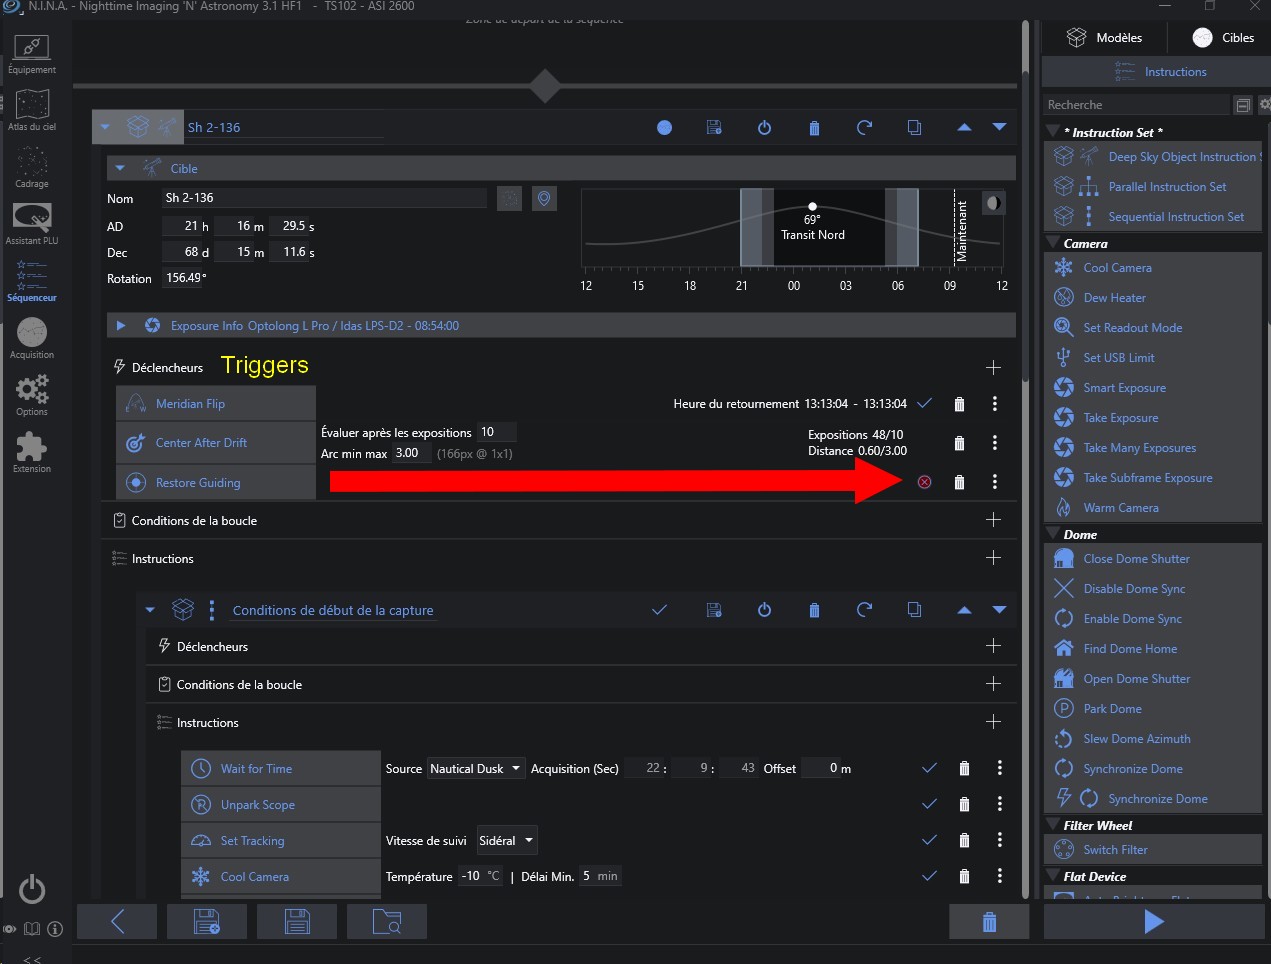Open the Acquisition section
The image size is (1271, 964).
tap(32, 339)
